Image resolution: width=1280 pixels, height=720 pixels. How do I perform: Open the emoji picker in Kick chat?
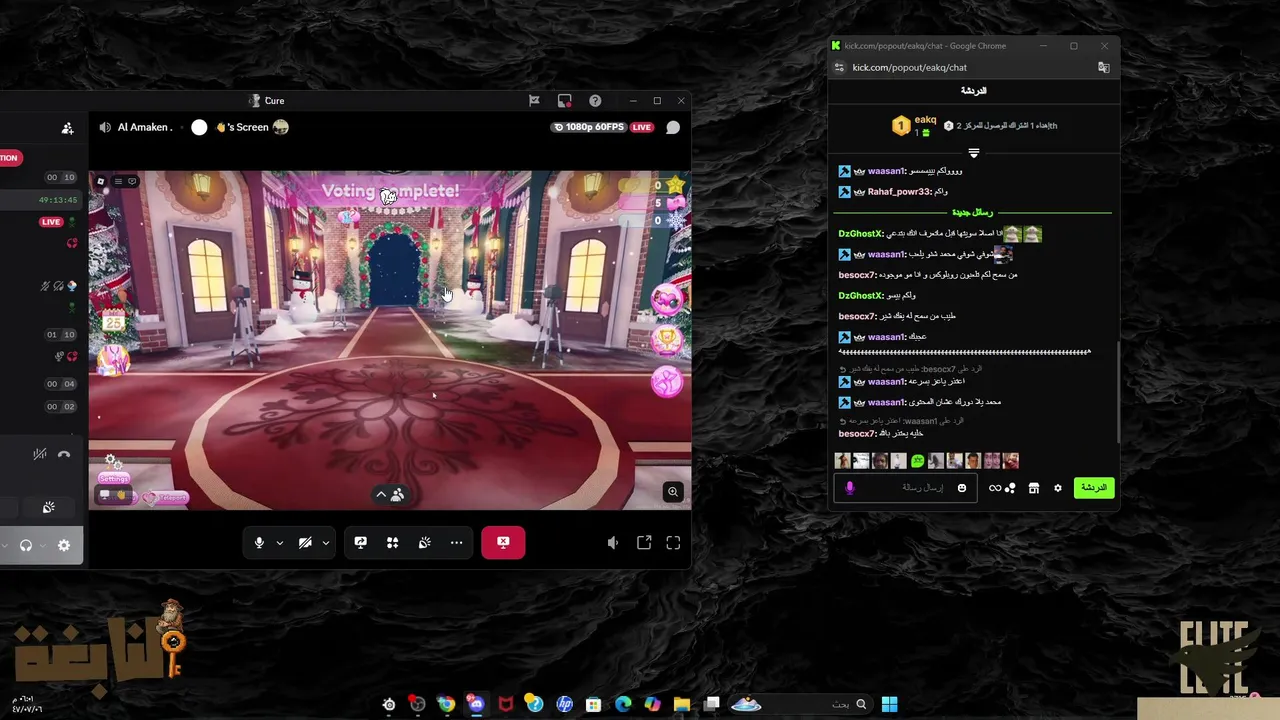pyautogui.click(x=962, y=488)
